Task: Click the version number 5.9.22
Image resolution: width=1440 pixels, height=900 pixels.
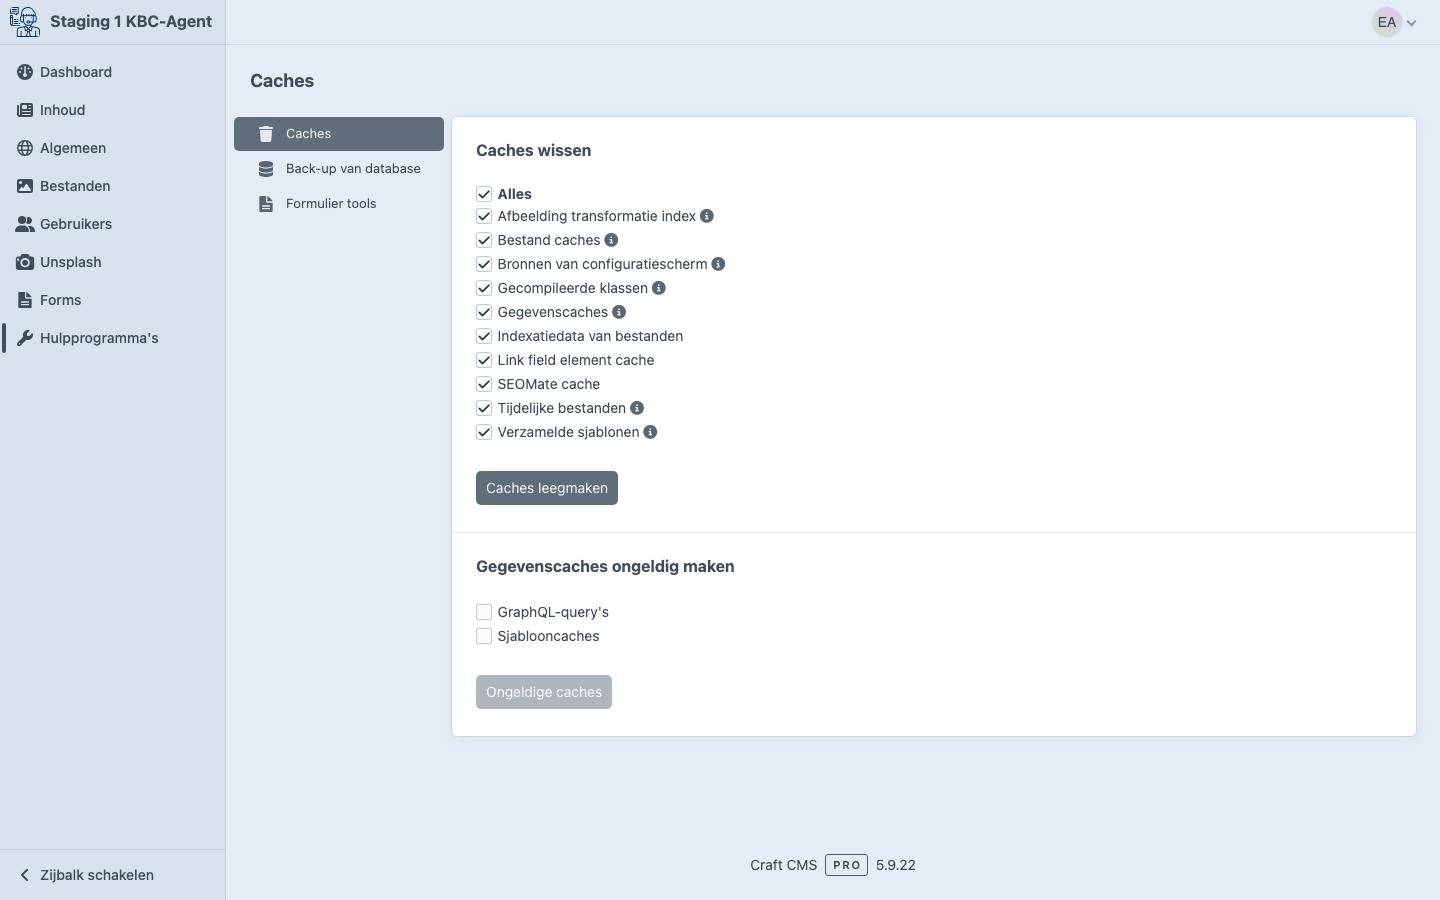Action: (896, 865)
